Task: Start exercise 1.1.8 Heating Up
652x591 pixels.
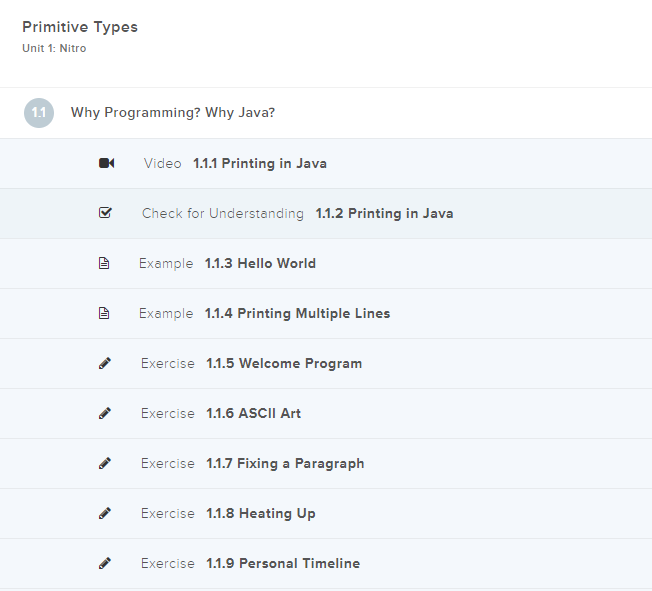Action: (x=260, y=513)
